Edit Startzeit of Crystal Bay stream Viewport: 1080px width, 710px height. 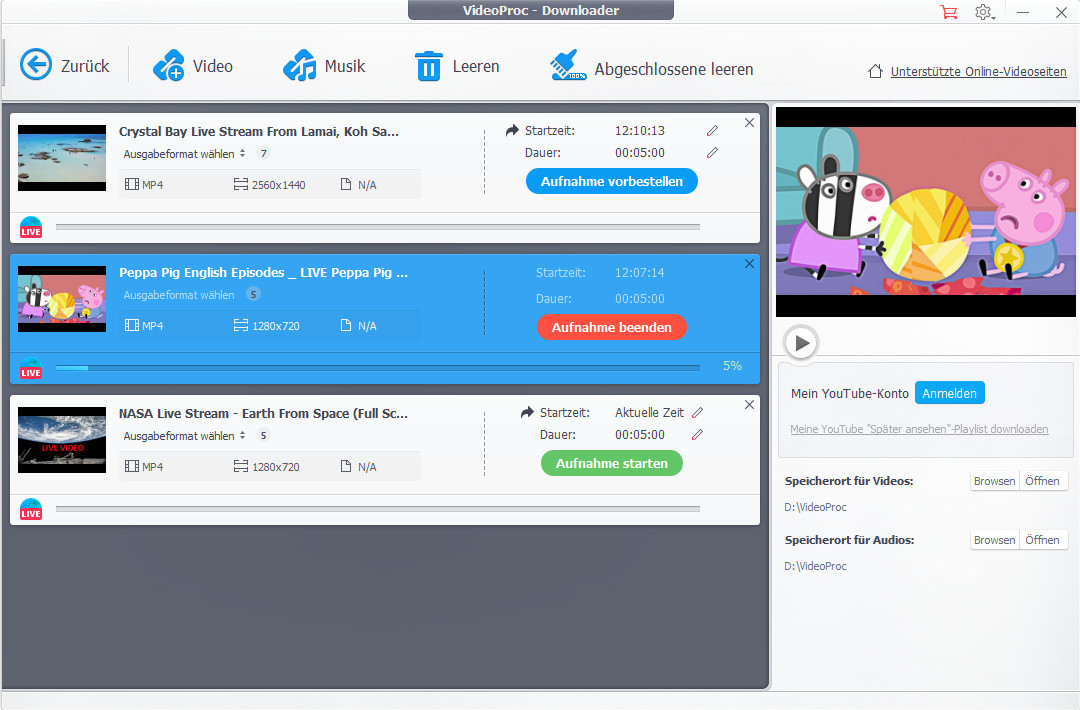(x=712, y=131)
